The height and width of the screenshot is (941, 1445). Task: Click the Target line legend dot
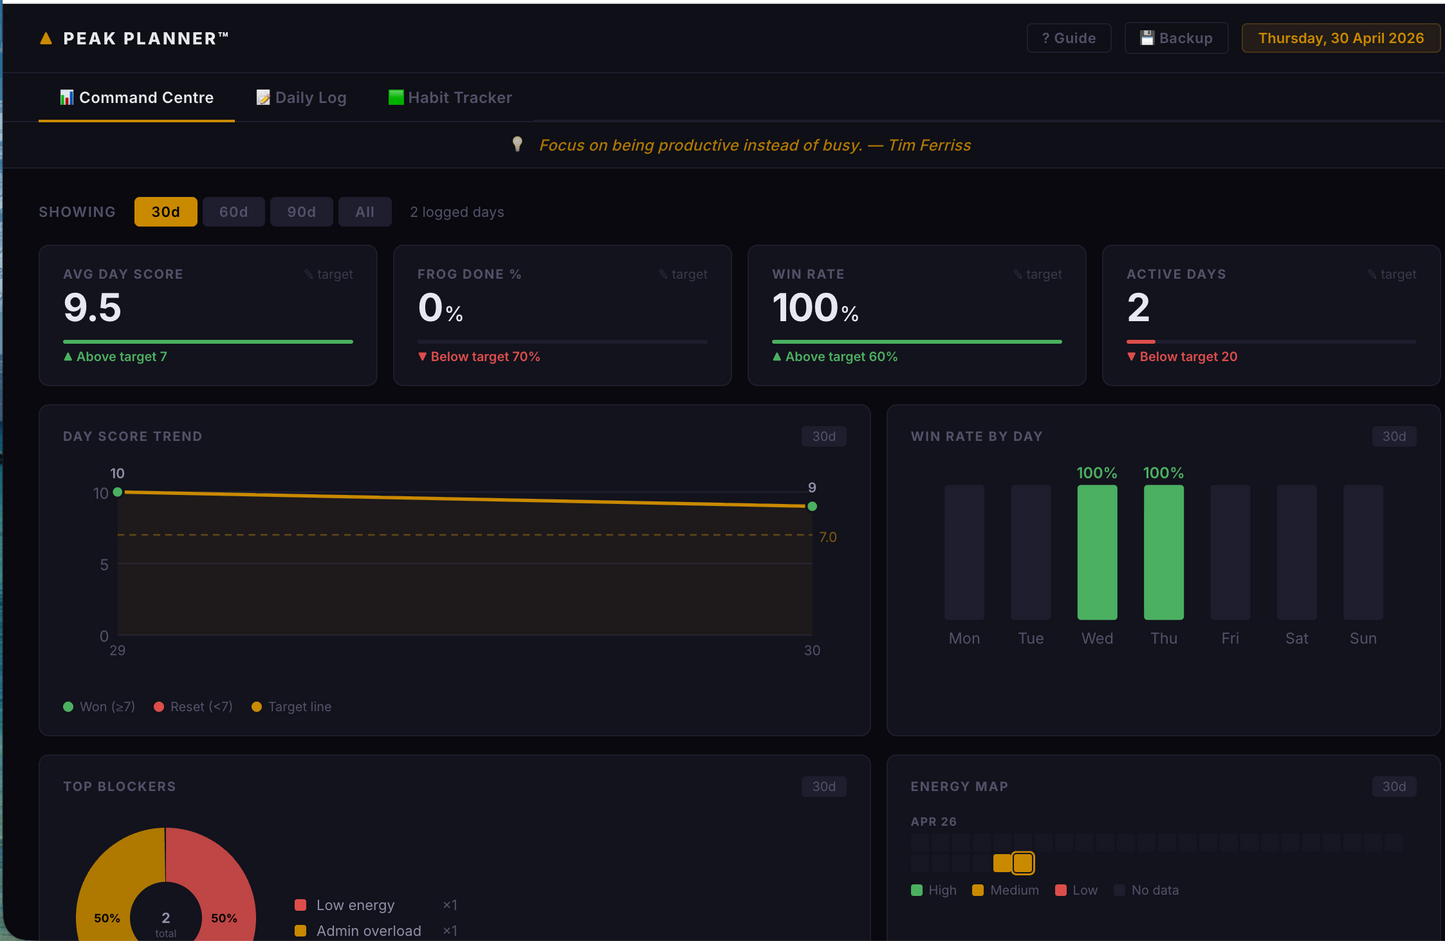pyautogui.click(x=257, y=707)
